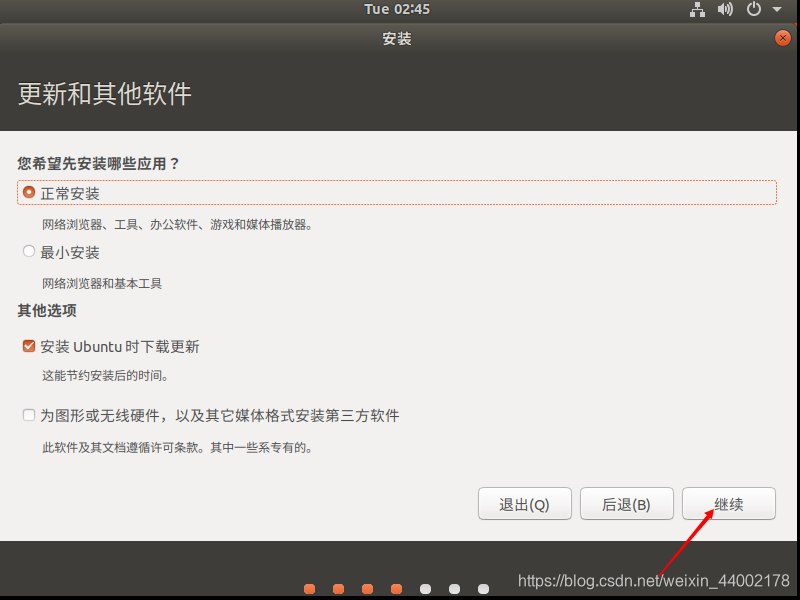Click the 更新和其他软件 page title
Viewport: 800px width, 600px height.
click(x=105, y=94)
